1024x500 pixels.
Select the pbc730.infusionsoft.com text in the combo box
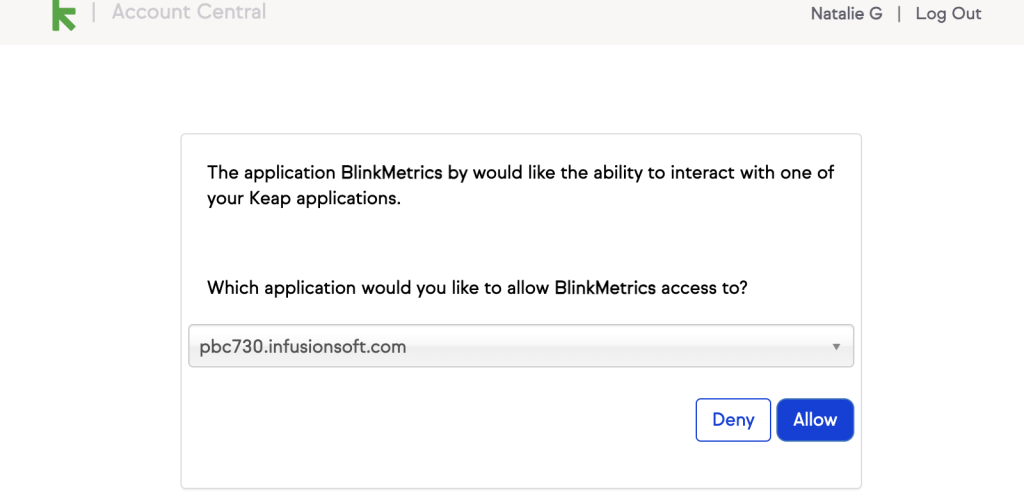click(x=303, y=347)
